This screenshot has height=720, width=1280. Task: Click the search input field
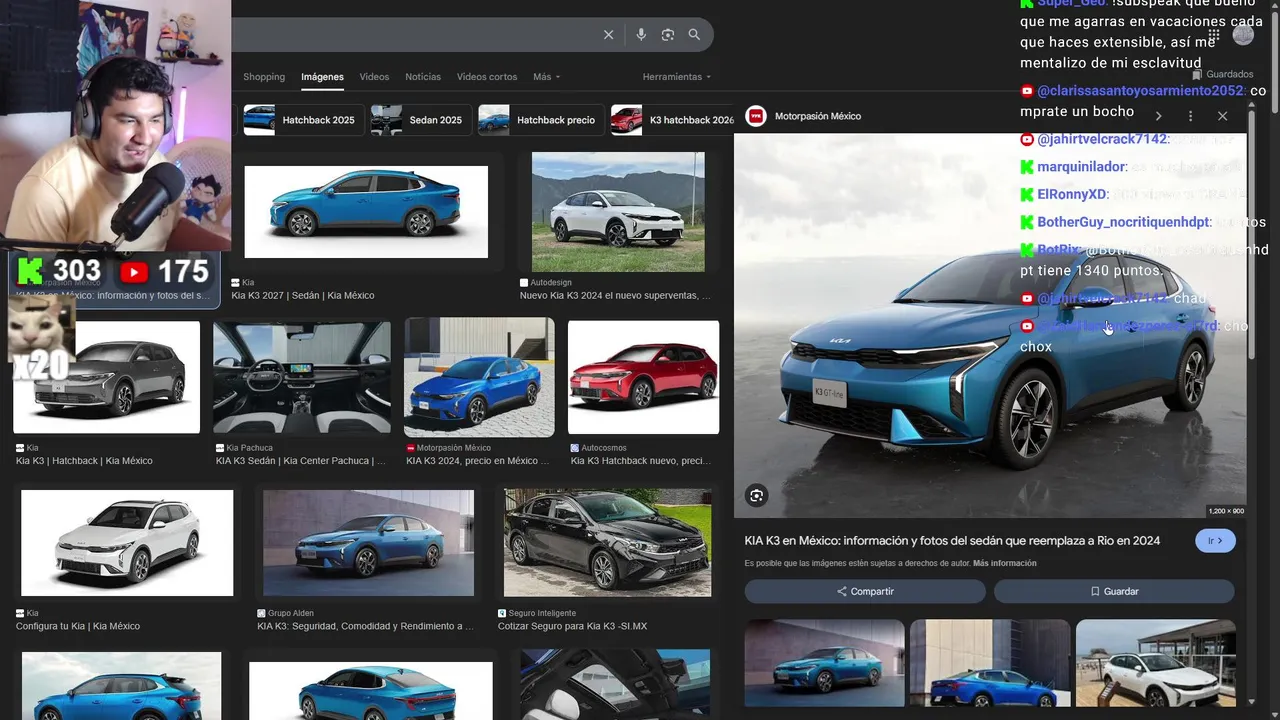click(x=415, y=35)
